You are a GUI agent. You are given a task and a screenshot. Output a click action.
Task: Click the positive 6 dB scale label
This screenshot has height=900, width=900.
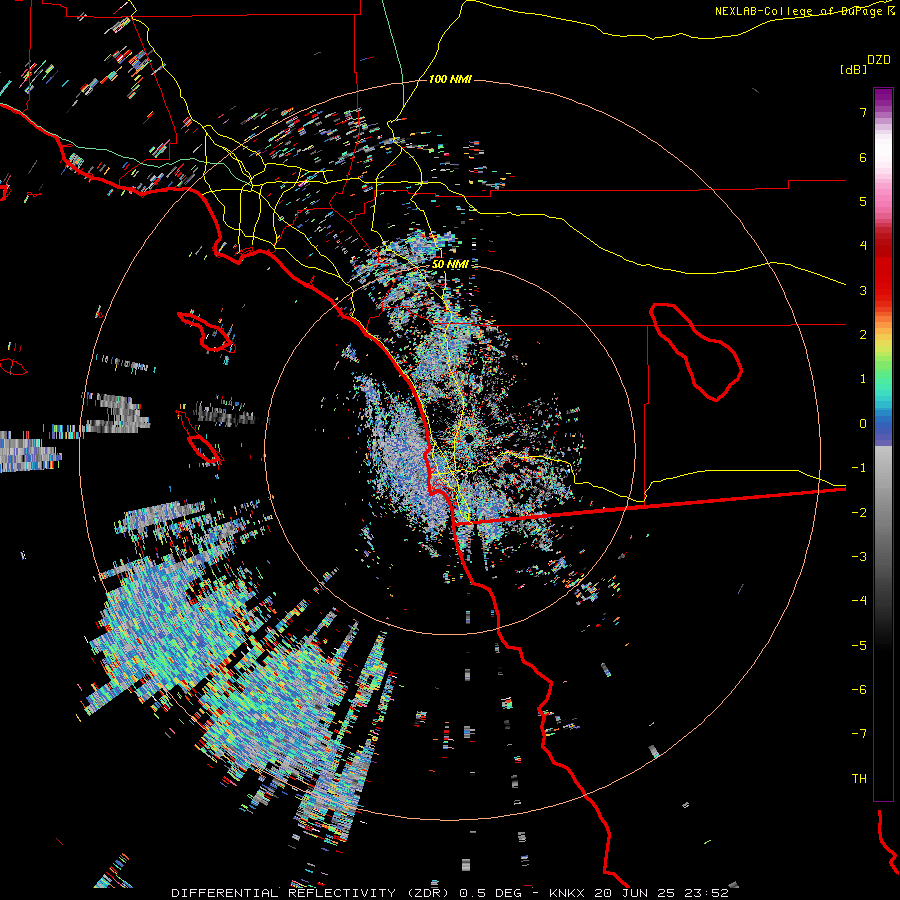[x=863, y=157]
